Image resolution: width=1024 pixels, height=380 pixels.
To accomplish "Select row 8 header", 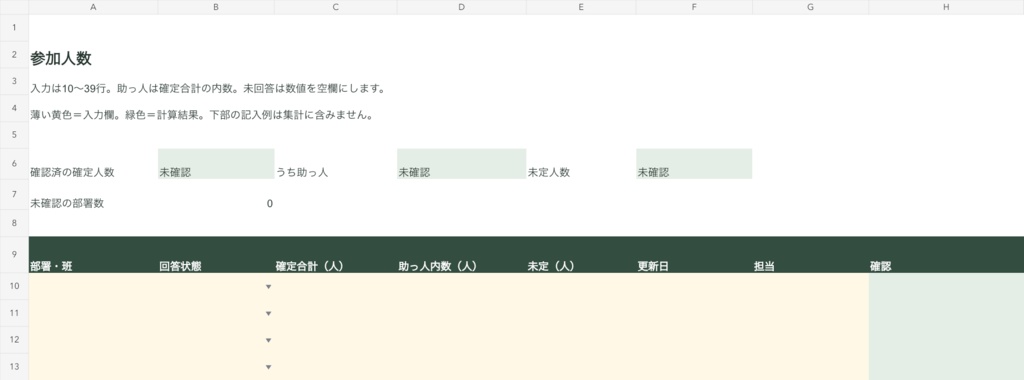I will coord(14,223).
